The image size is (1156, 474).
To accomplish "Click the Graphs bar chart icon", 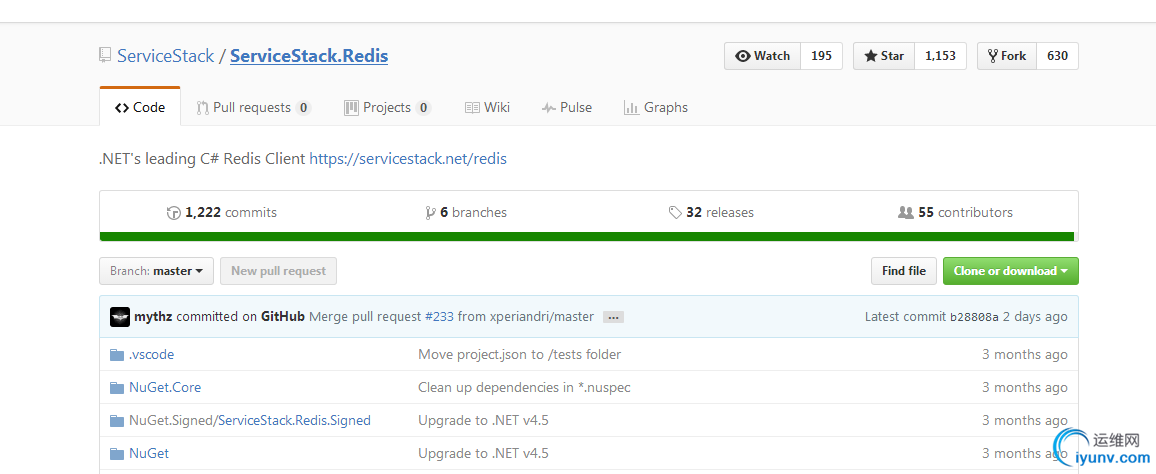I will coord(631,108).
